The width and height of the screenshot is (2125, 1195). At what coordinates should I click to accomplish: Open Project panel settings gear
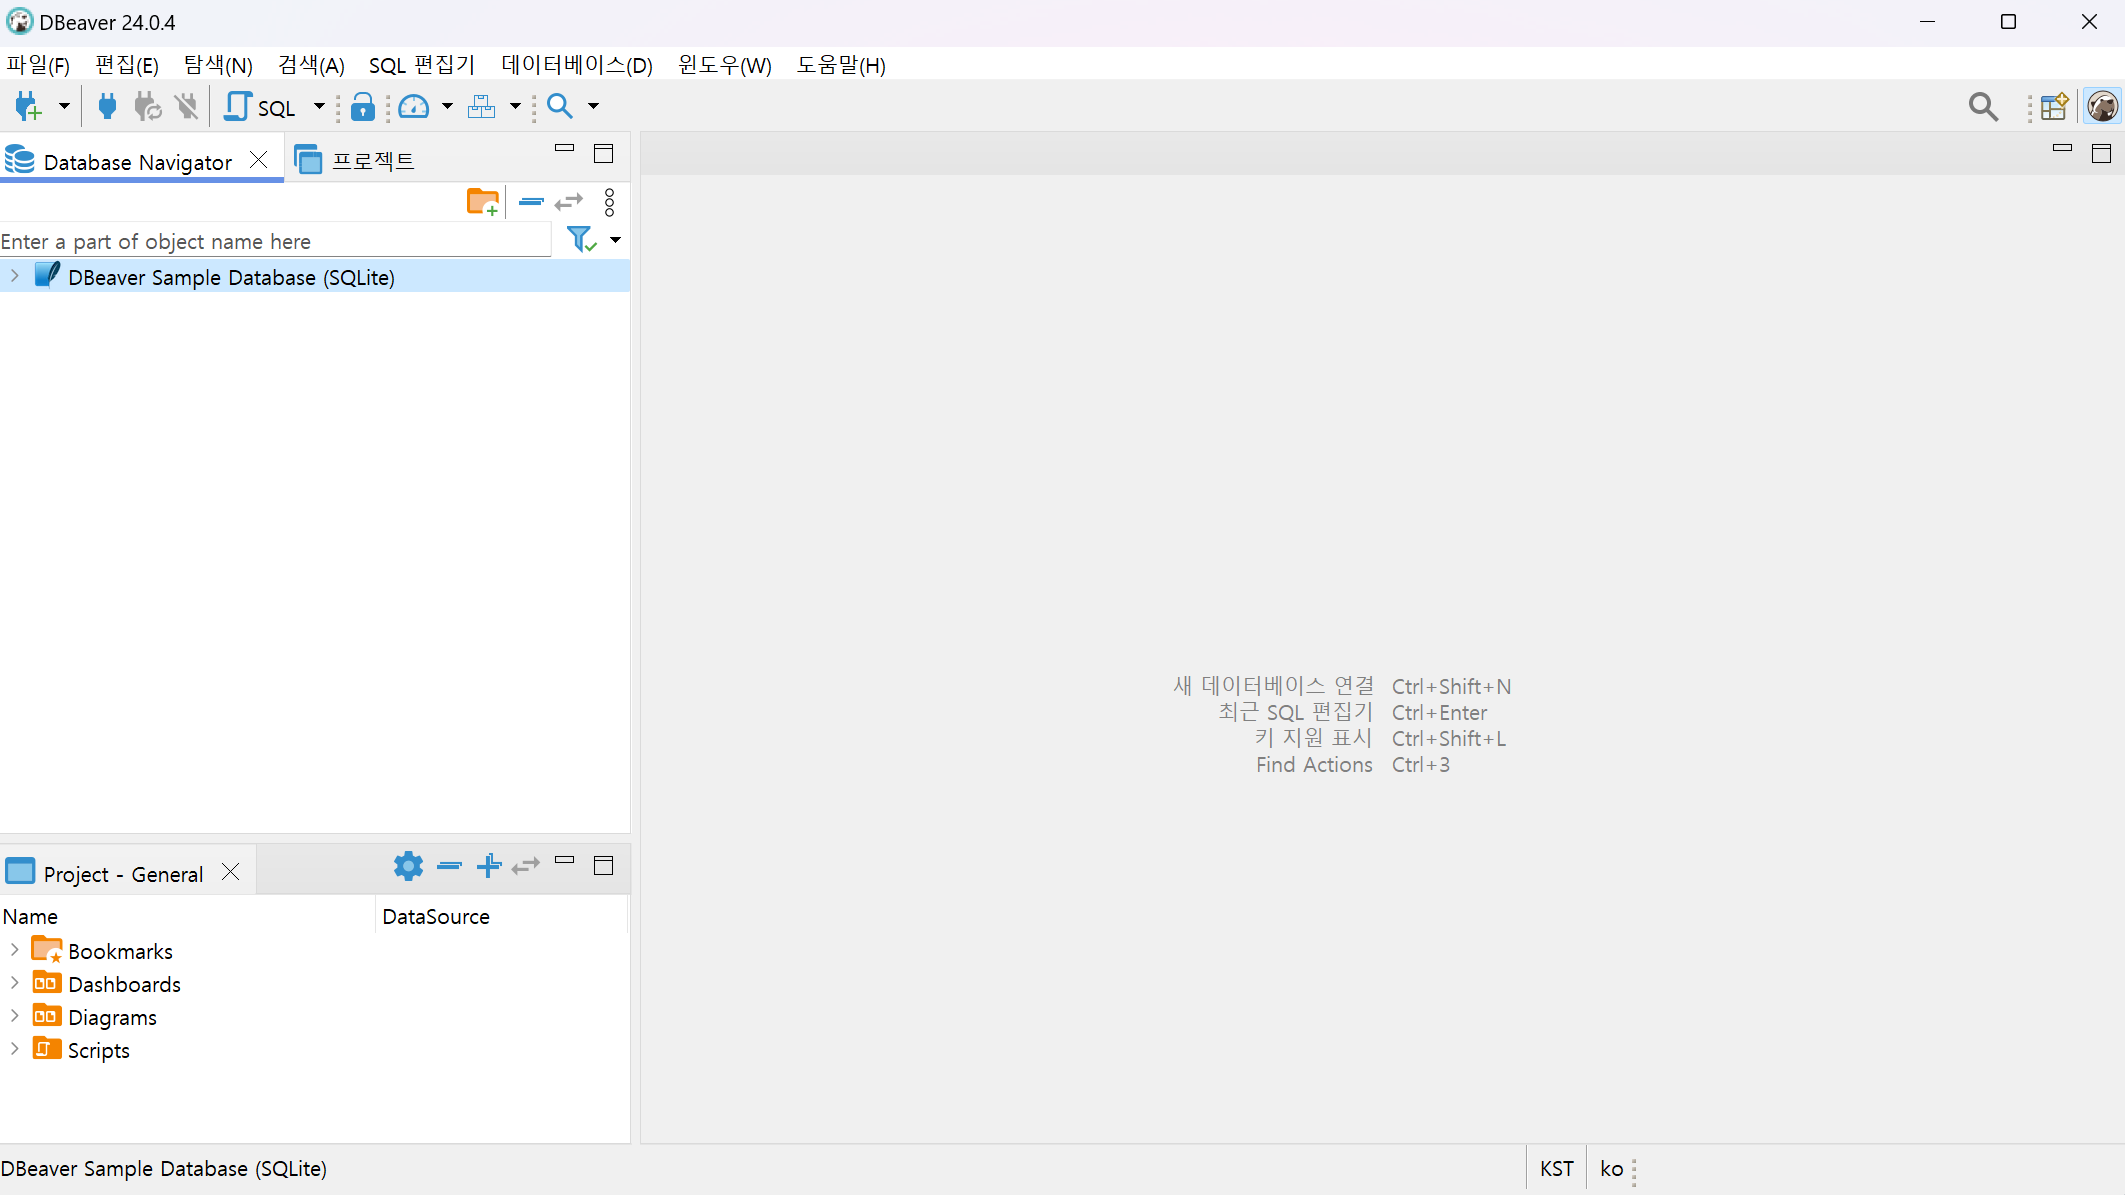point(408,866)
